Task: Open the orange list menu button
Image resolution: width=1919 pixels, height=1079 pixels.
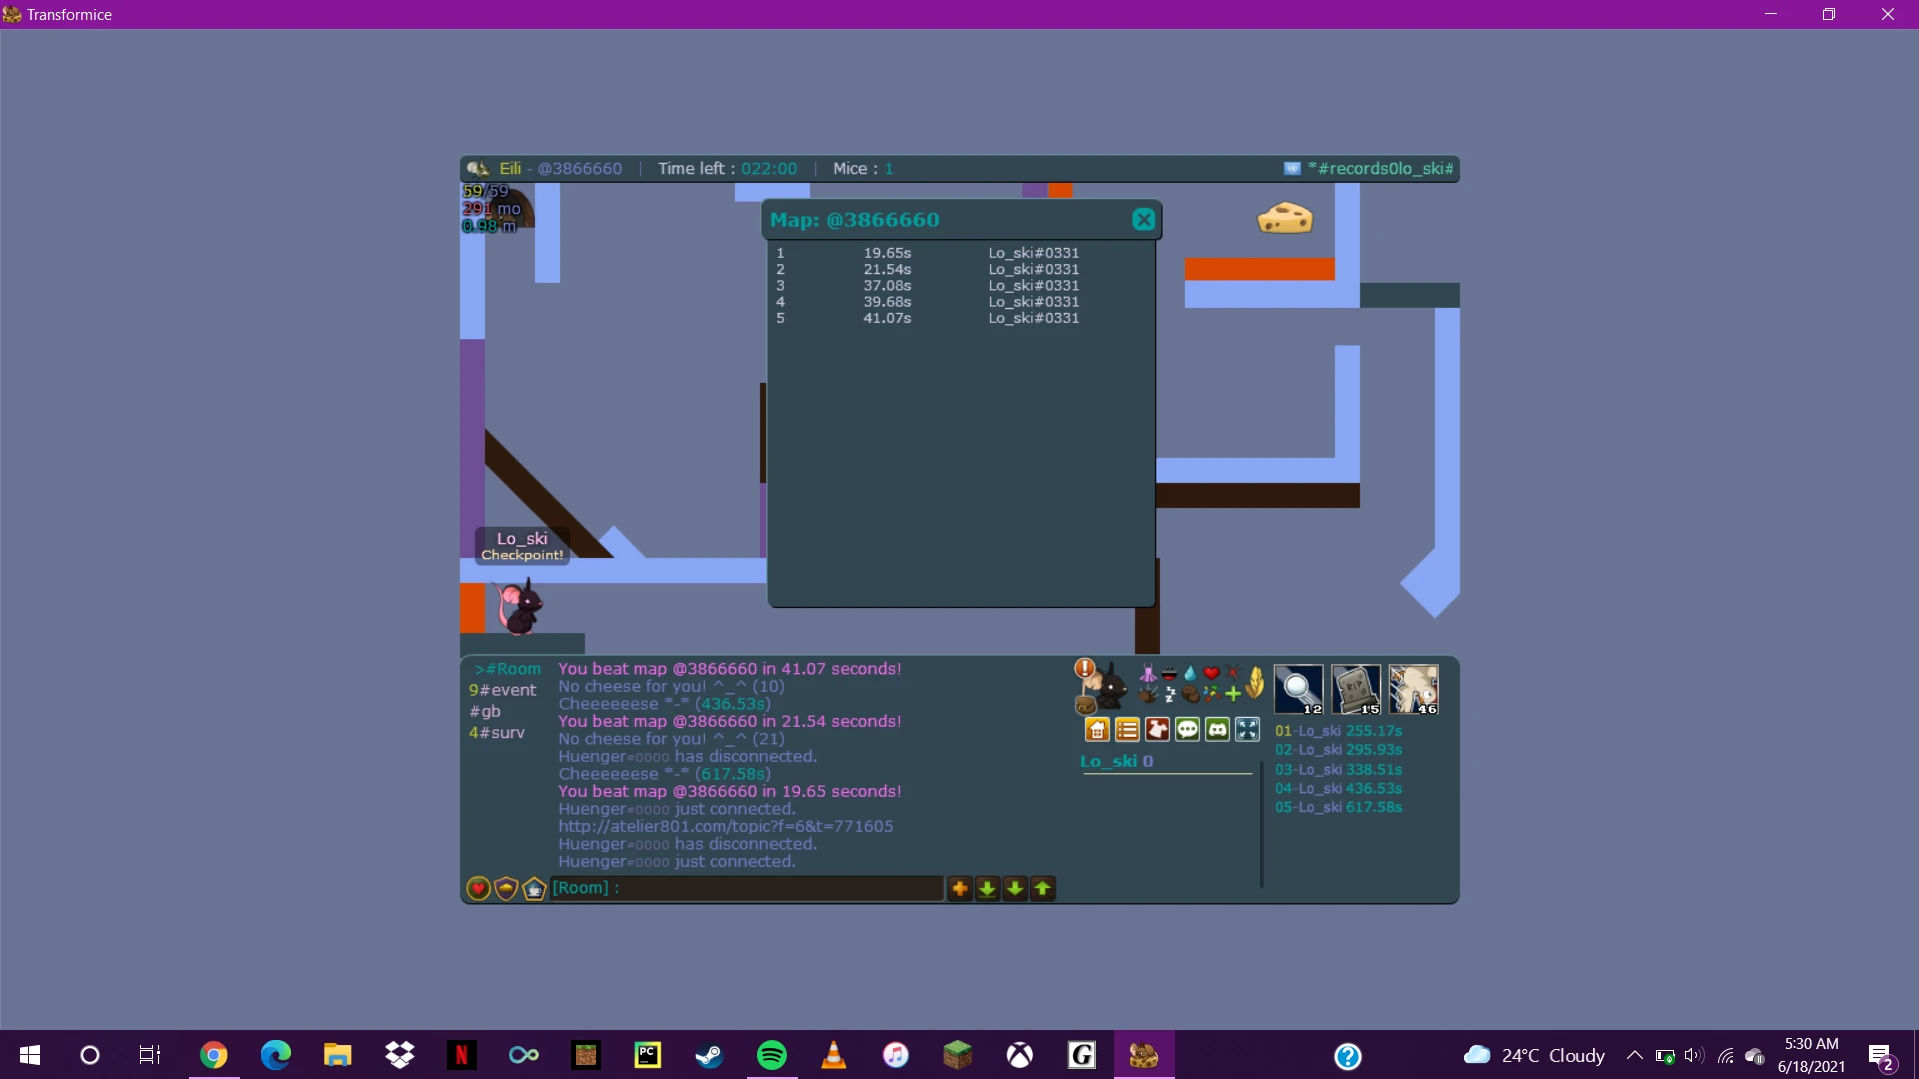Action: coord(1127,730)
